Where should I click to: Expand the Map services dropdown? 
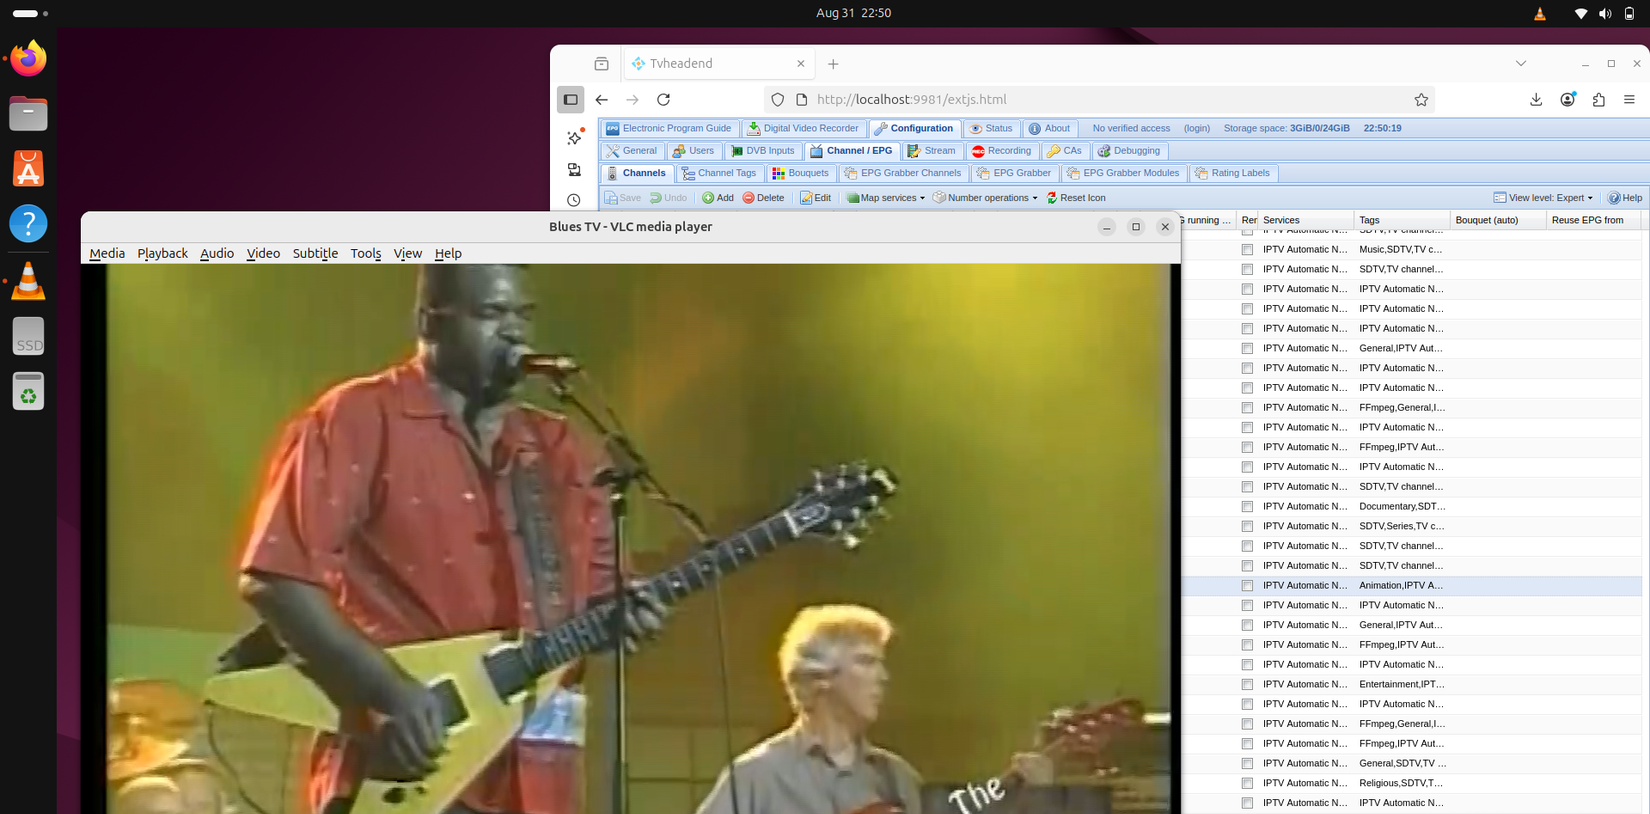click(885, 198)
